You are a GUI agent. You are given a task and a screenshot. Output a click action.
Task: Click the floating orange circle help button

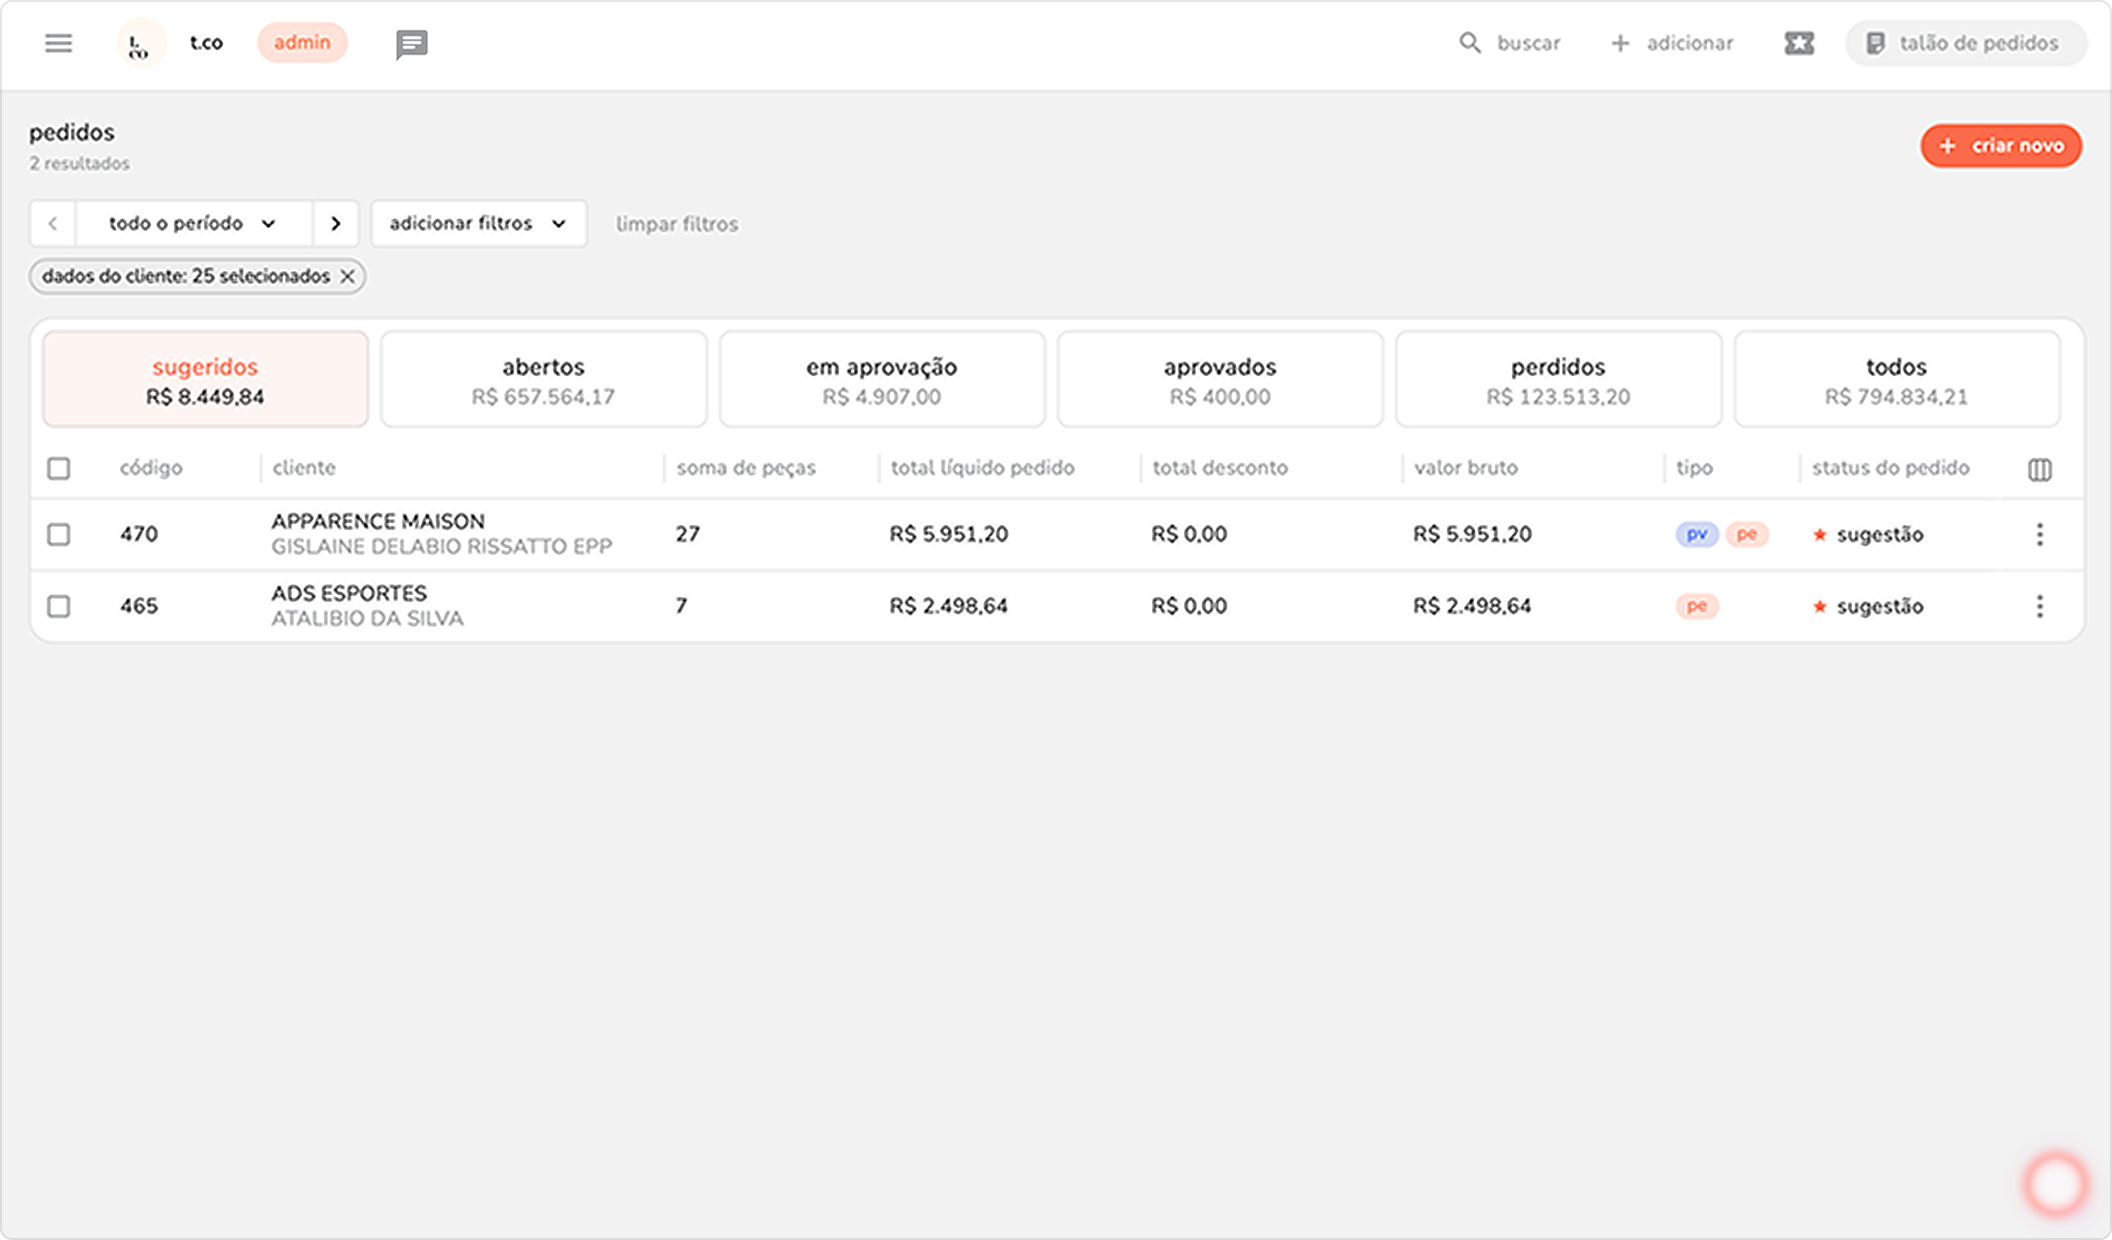(x=2055, y=1184)
